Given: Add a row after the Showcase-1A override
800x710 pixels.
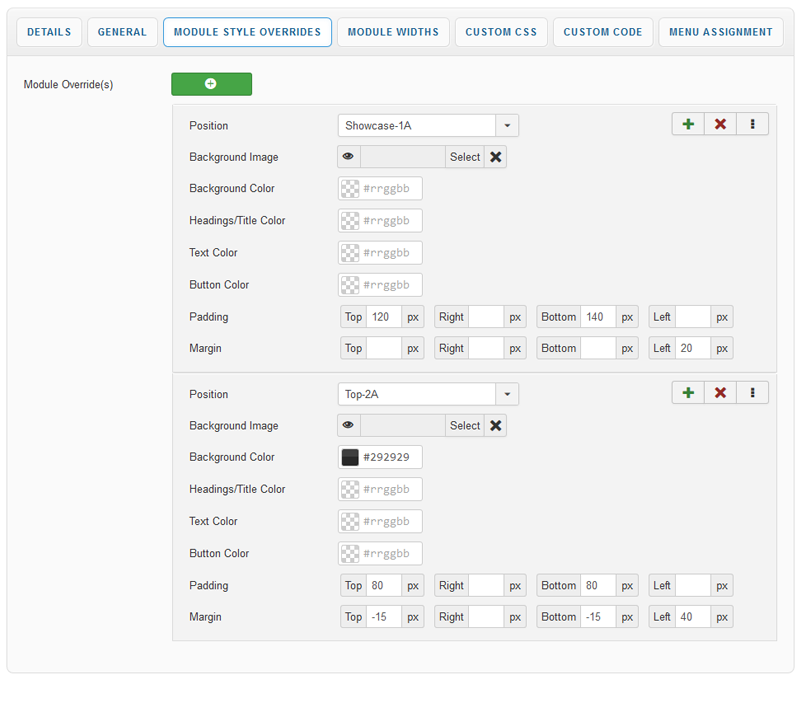Looking at the screenshot, I should click(688, 124).
